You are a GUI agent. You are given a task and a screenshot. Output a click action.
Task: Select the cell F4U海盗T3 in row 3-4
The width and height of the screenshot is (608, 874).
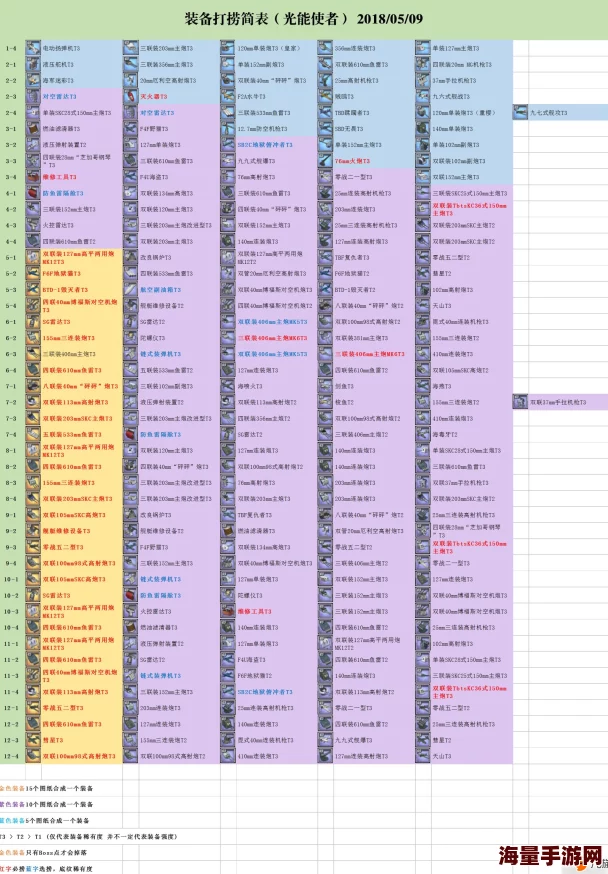click(154, 177)
